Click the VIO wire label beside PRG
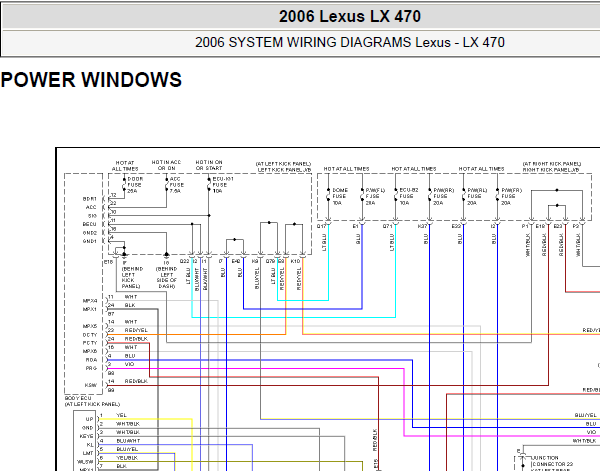600x471 pixels. pos(130,364)
